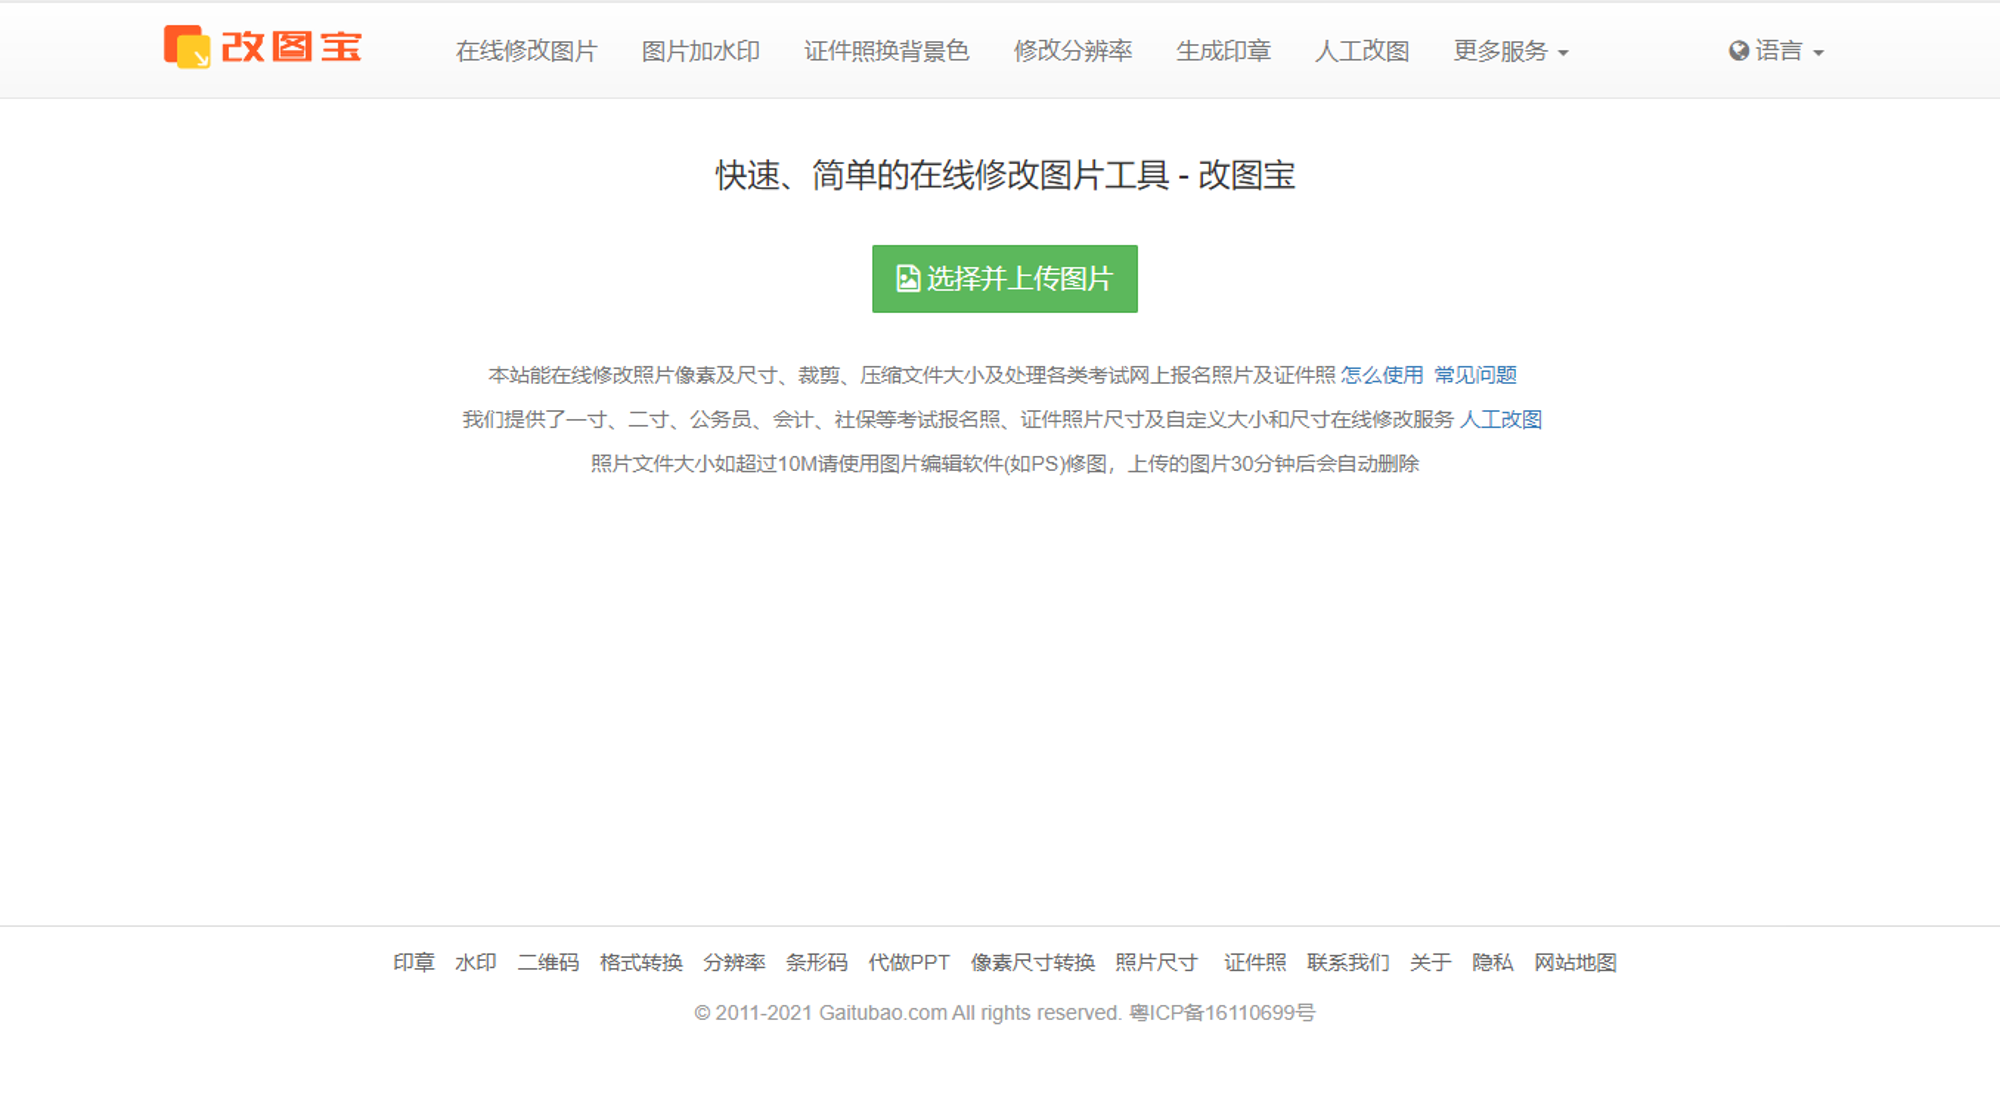2000x1101 pixels.
Task: Open 格式转换 footer link
Action: (x=641, y=962)
